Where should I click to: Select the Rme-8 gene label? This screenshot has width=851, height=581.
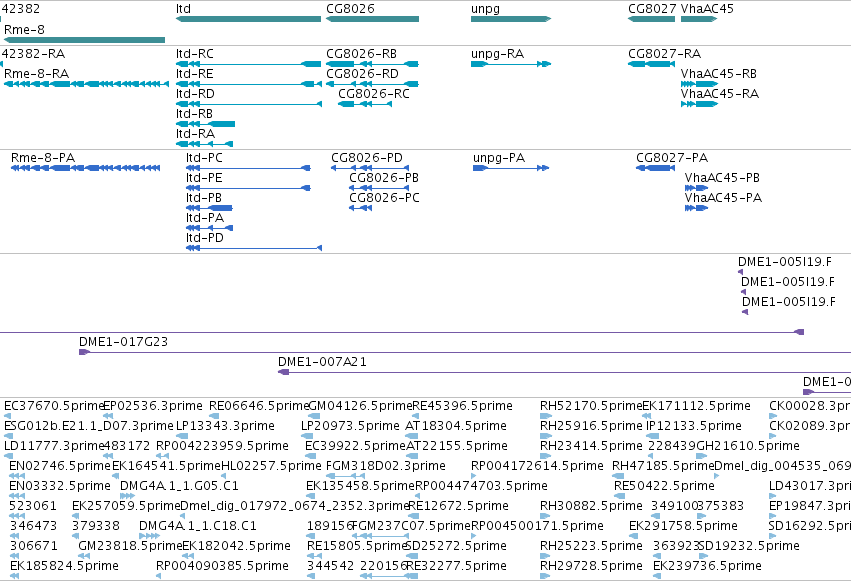tap(24, 30)
